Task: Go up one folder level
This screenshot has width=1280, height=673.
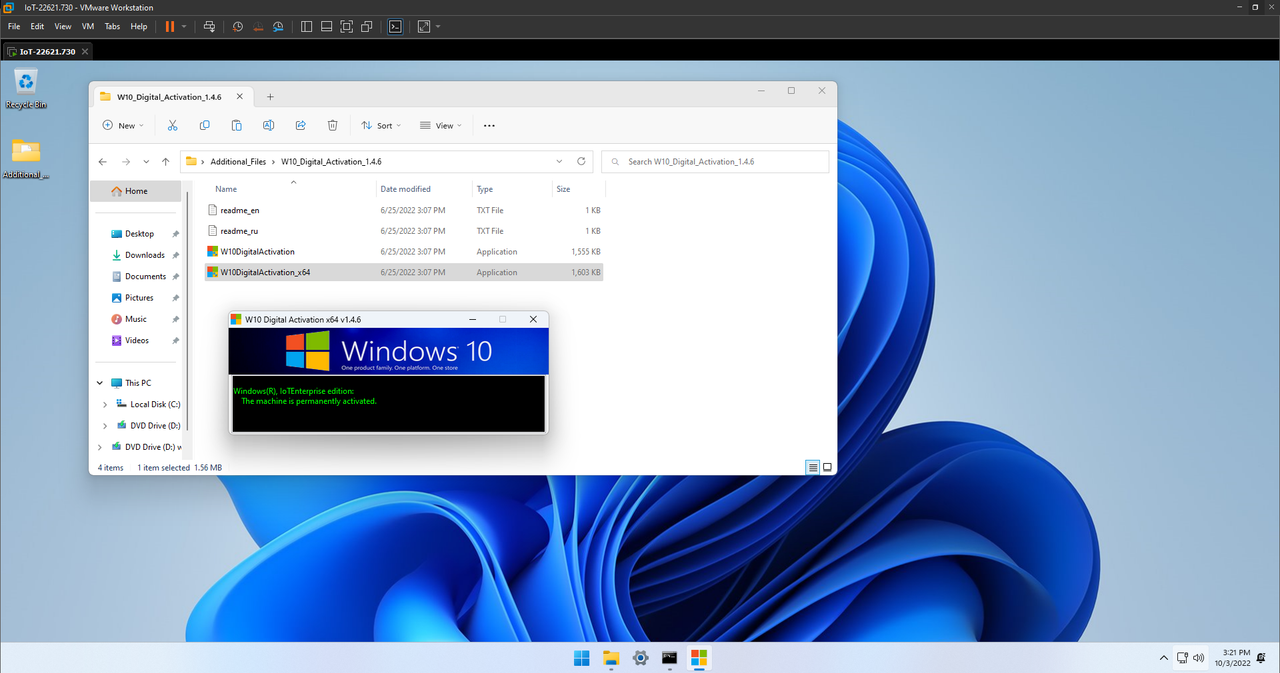Action: tap(165, 161)
